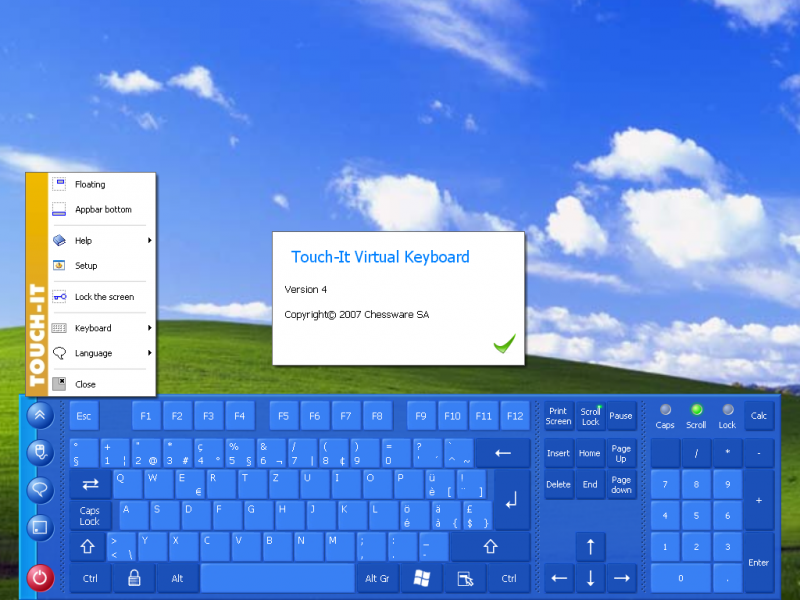Toggle the Insert key

click(558, 453)
